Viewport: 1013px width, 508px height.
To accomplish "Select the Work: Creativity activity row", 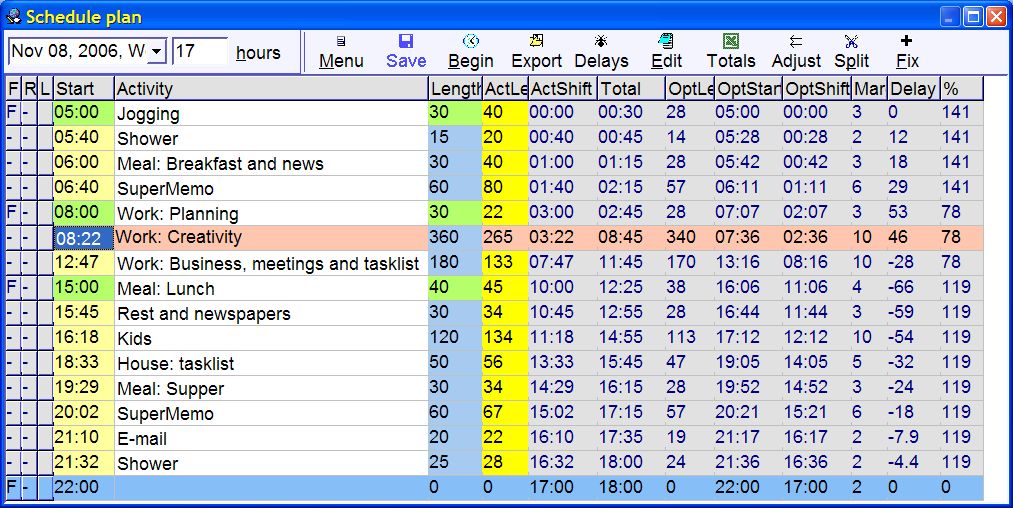I will click(270, 238).
